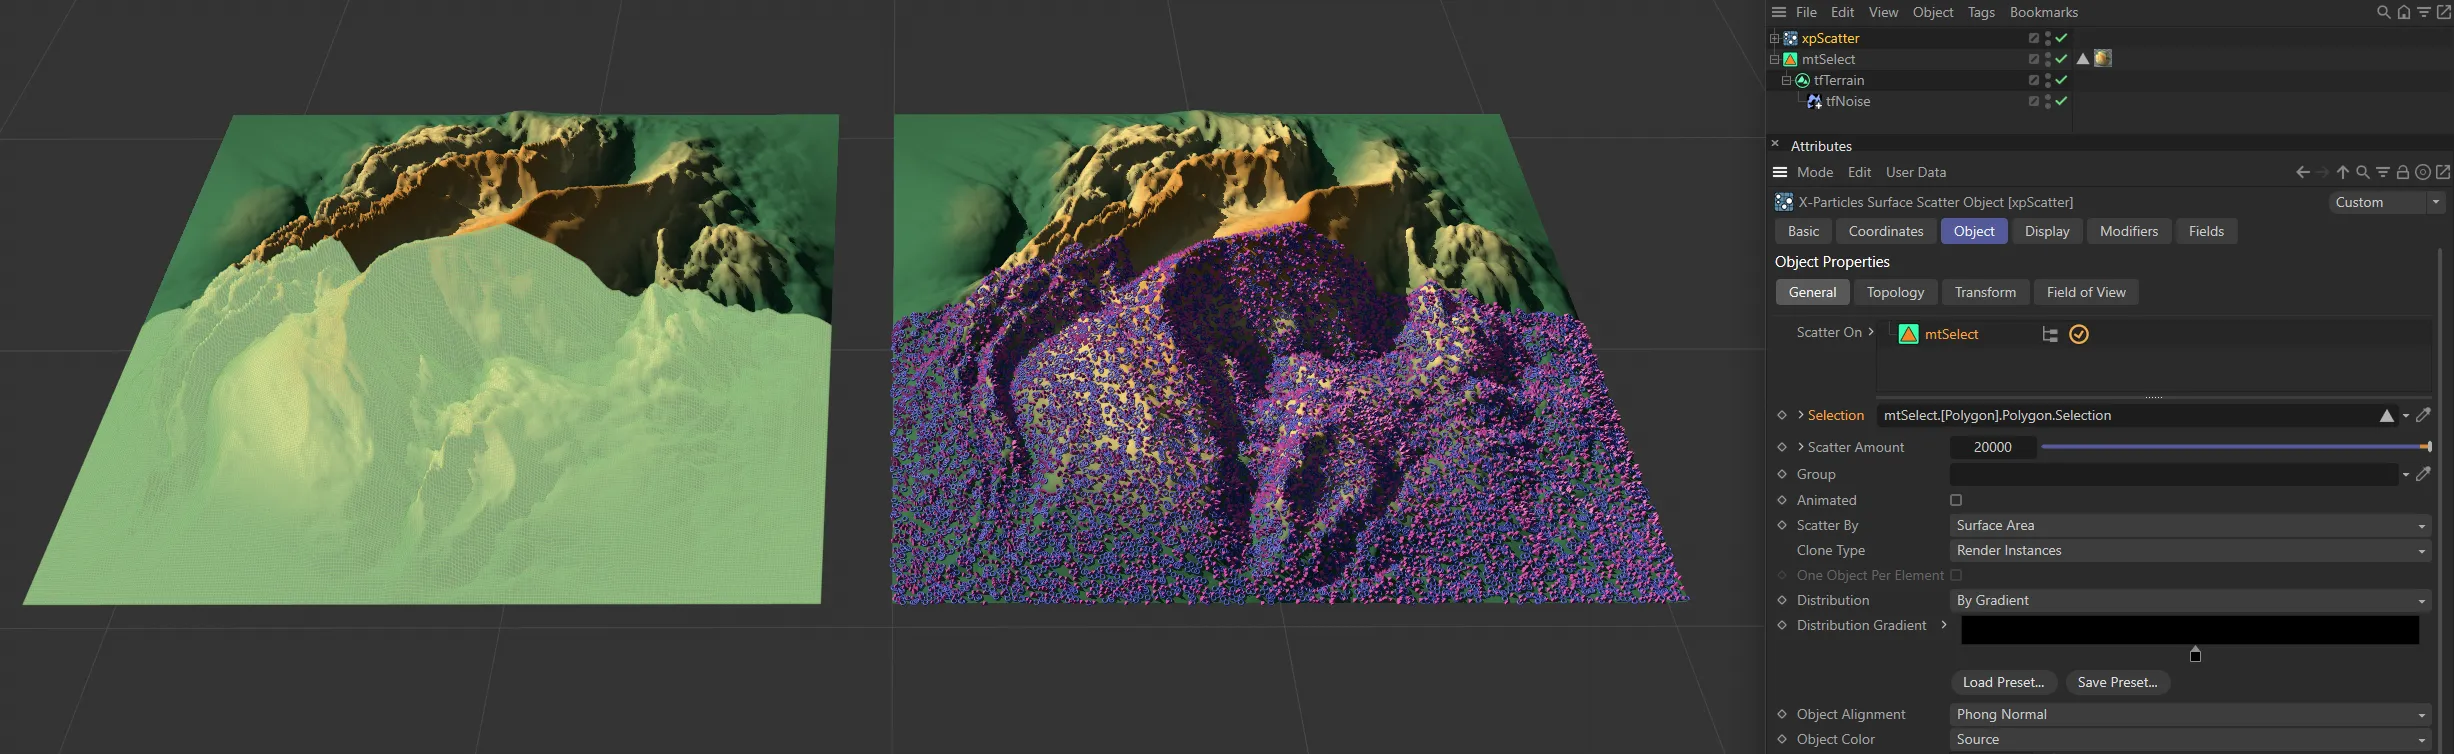Expand Selection parameter arrow
The image size is (2454, 754).
(x=1801, y=415)
